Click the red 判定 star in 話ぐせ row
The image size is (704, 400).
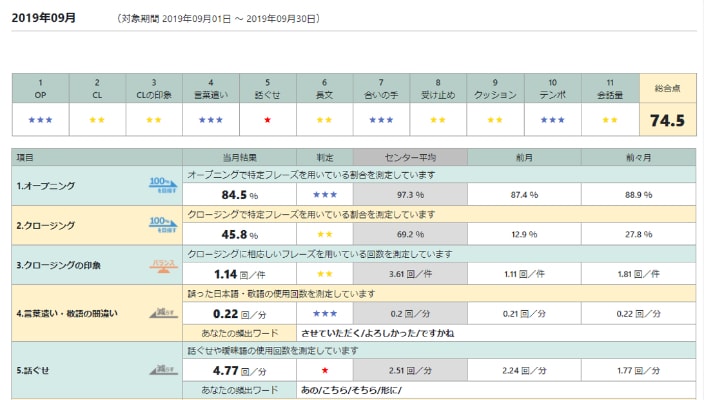click(x=325, y=370)
